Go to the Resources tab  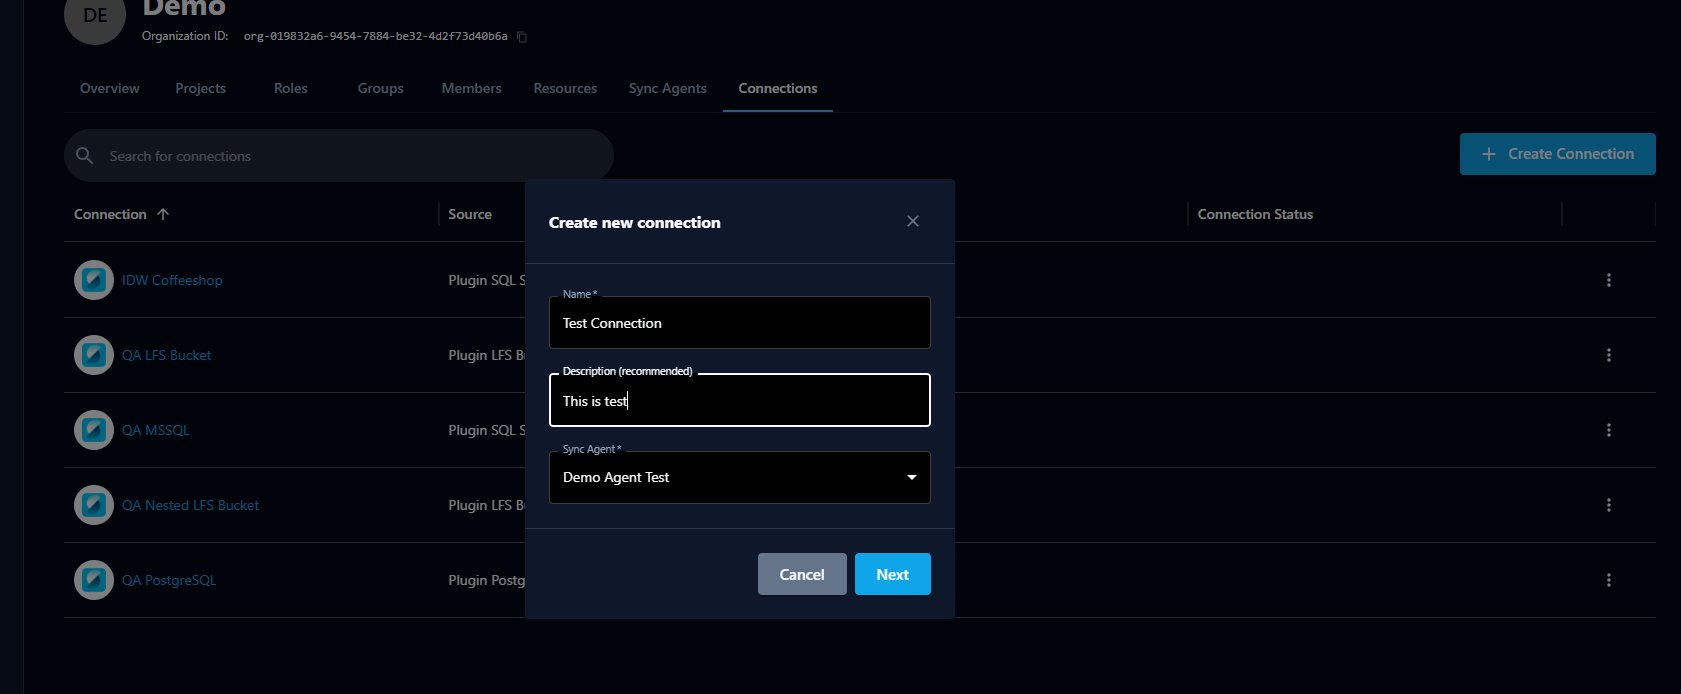(x=565, y=88)
